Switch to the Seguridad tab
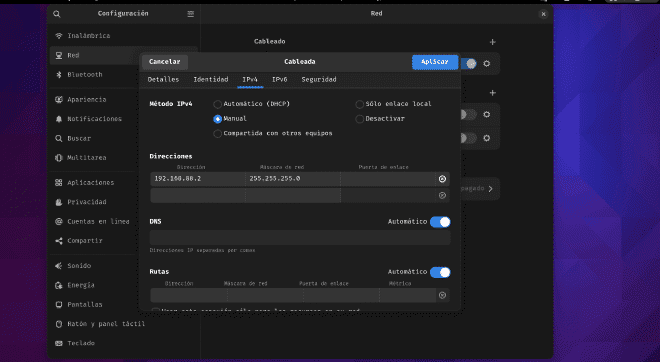This screenshot has width=660, height=362. (319, 79)
